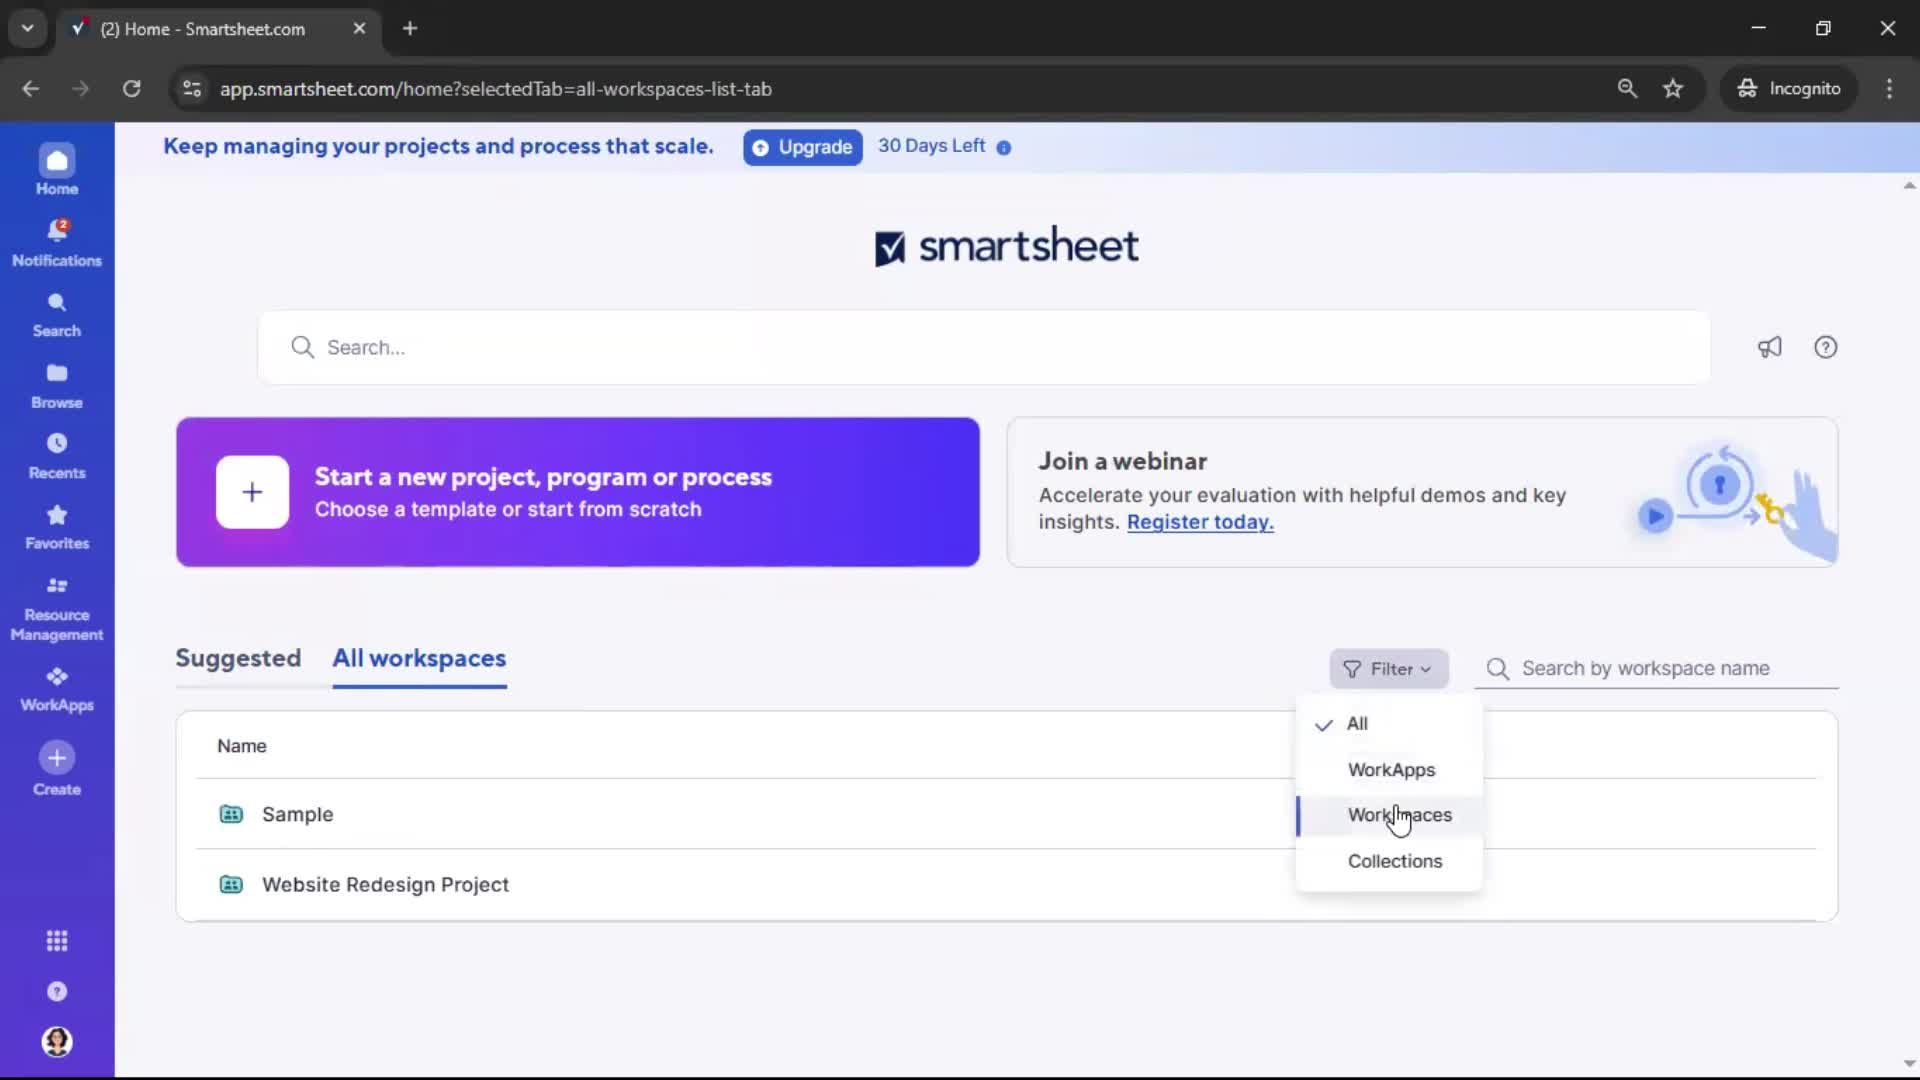Screen dimensions: 1920x1080
Task: Open the Register today link
Action: (x=1199, y=521)
